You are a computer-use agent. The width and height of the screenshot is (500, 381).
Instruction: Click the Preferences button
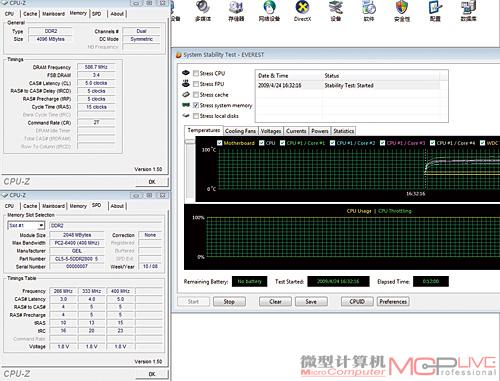tap(393, 302)
